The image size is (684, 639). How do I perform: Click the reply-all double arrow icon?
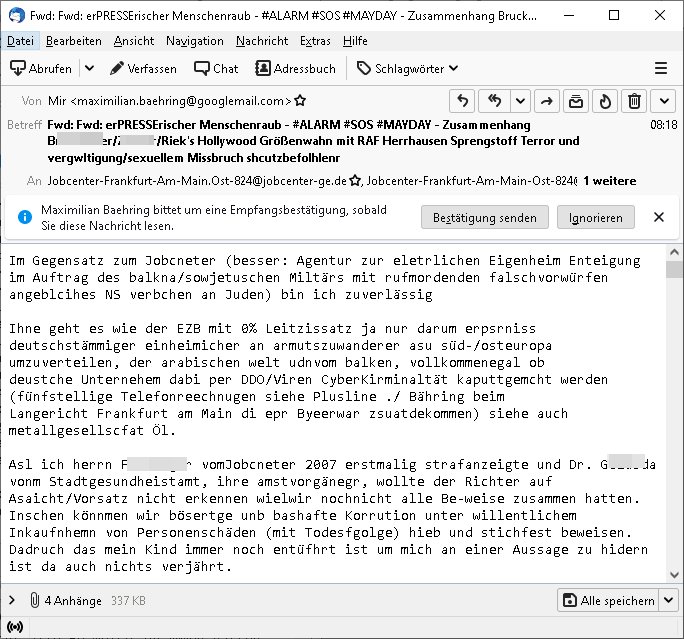coord(494,101)
